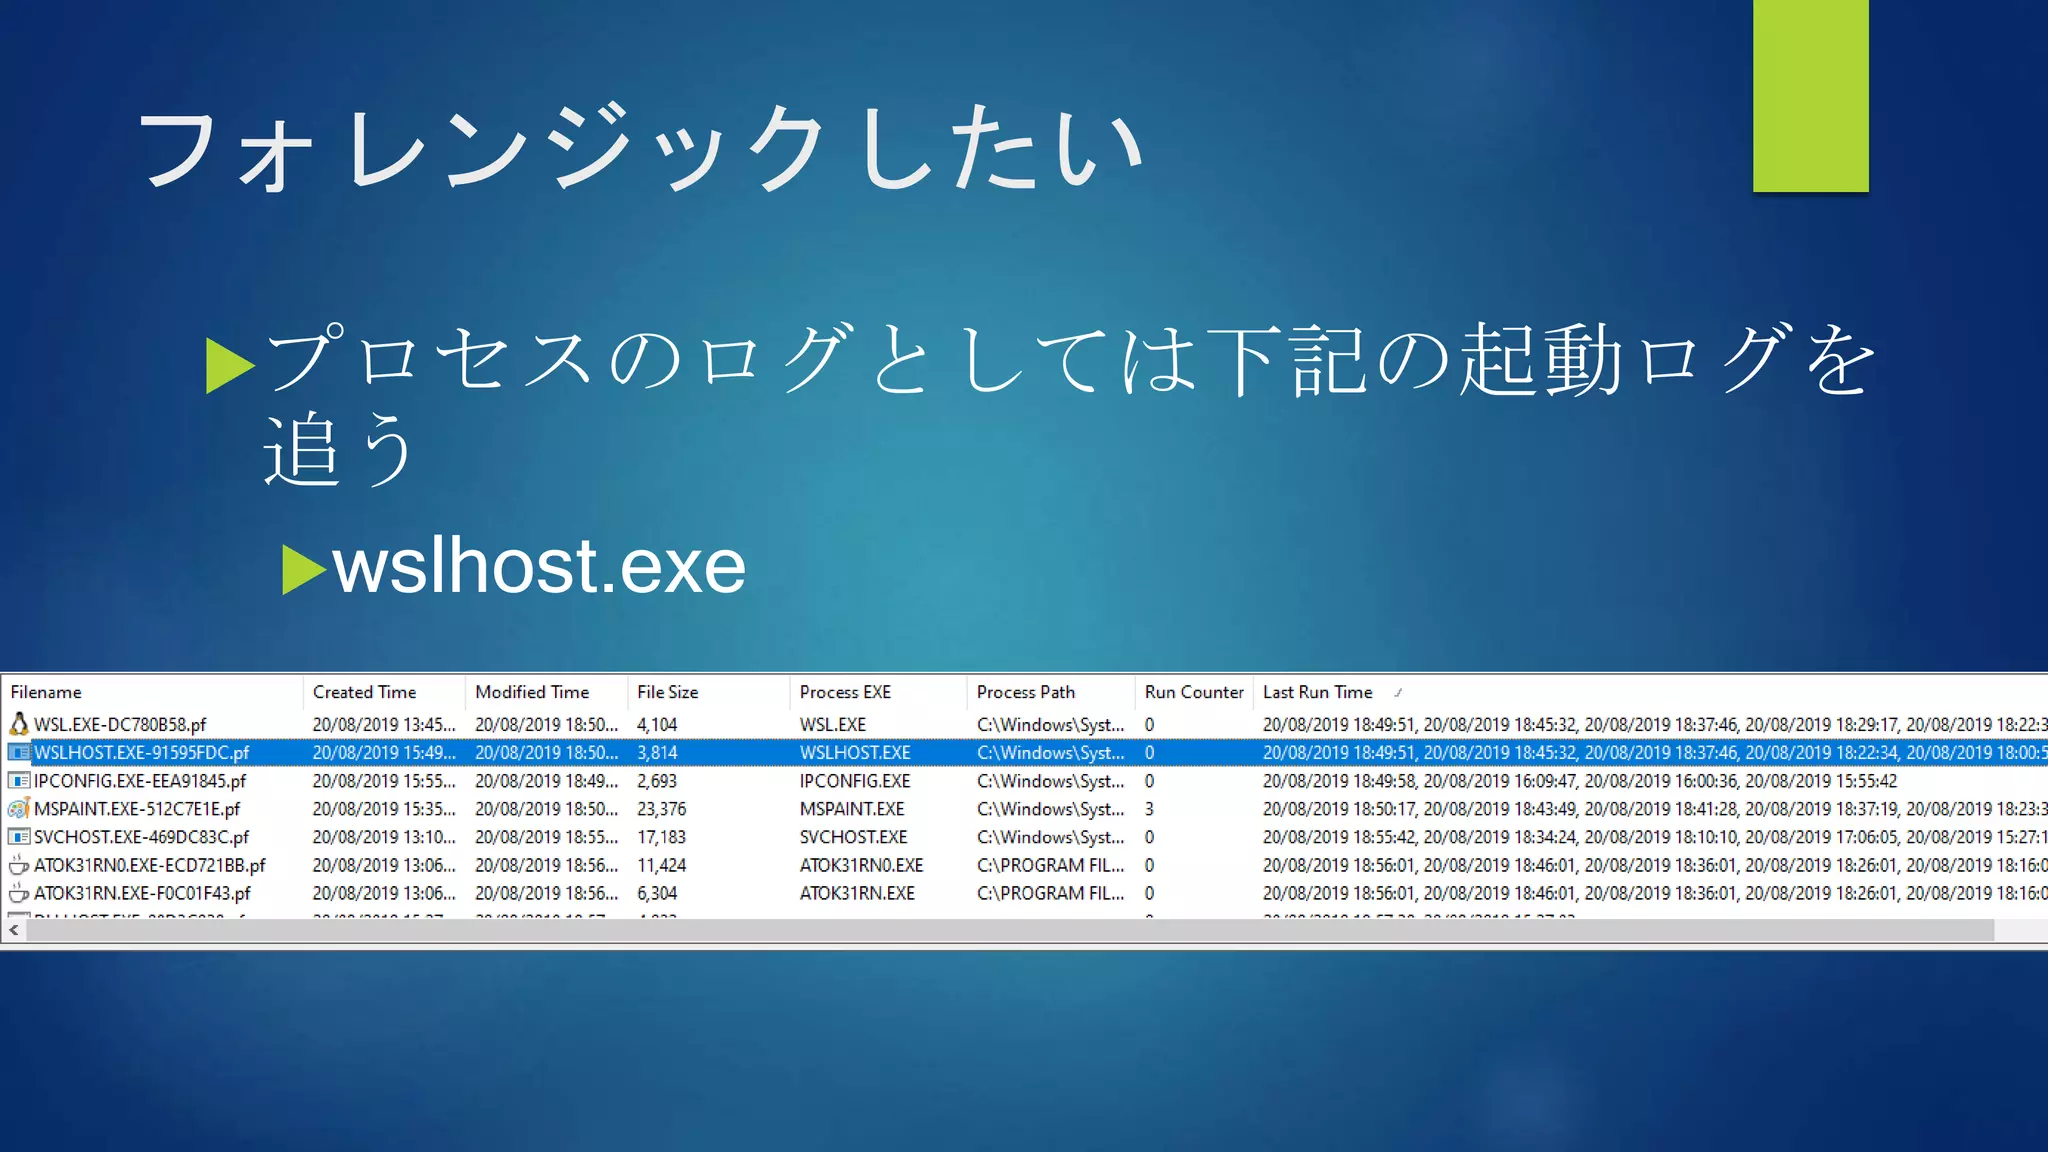
Task: Sort by Filename column header
Action: pyautogui.click(x=152, y=692)
